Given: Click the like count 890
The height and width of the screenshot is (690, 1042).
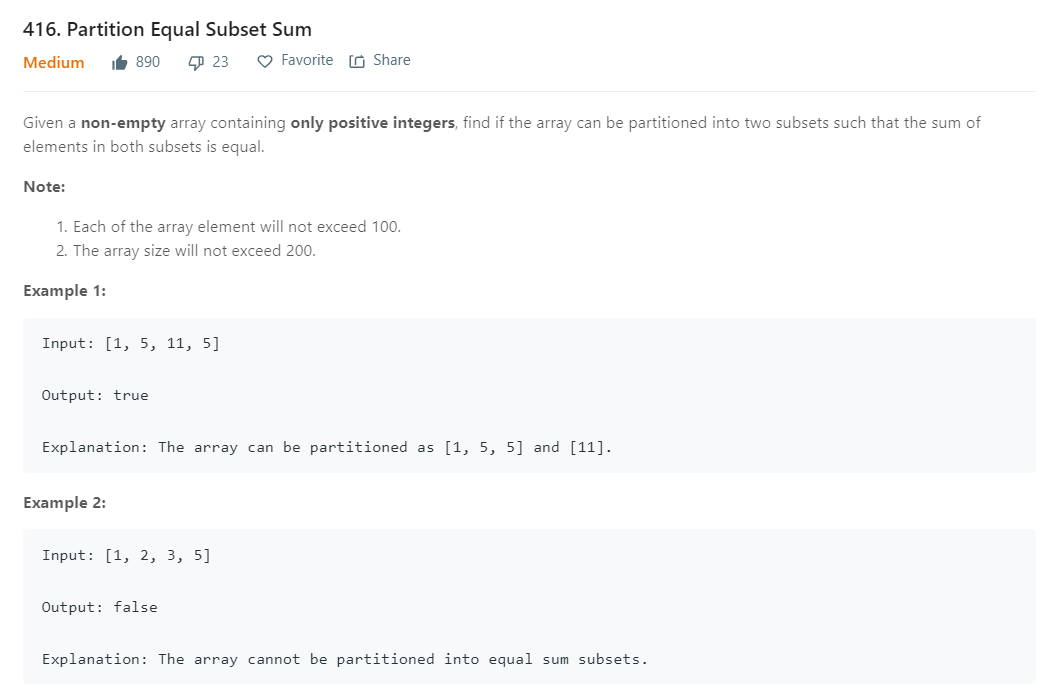Looking at the screenshot, I should [147, 62].
